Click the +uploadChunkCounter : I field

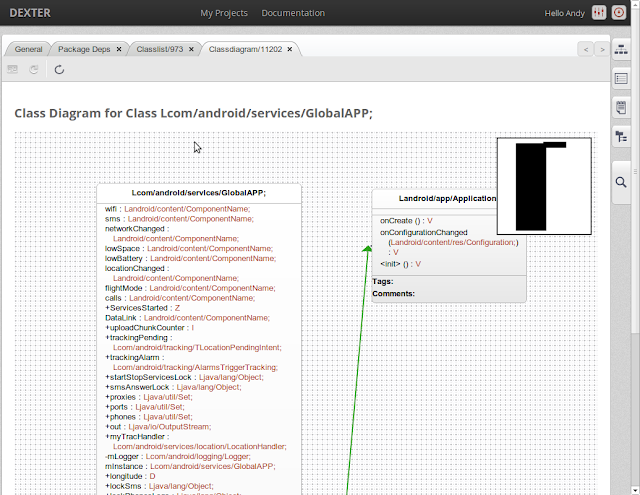tap(149, 328)
